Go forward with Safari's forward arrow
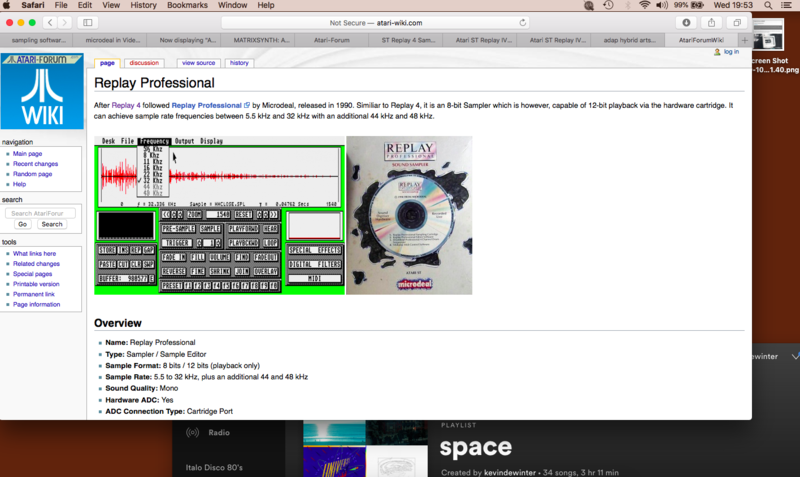800x477 pixels. [64, 22]
